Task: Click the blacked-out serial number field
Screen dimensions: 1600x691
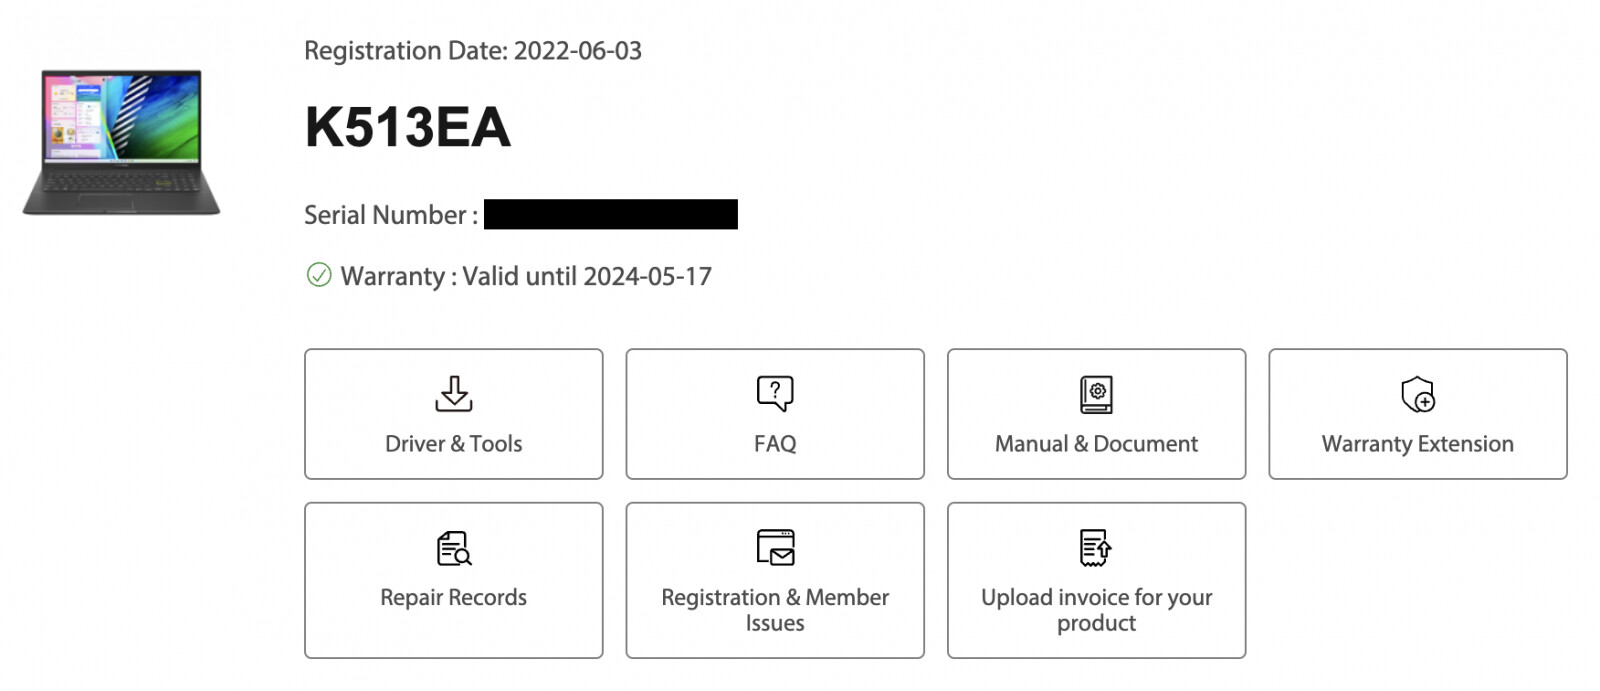Action: [610, 214]
